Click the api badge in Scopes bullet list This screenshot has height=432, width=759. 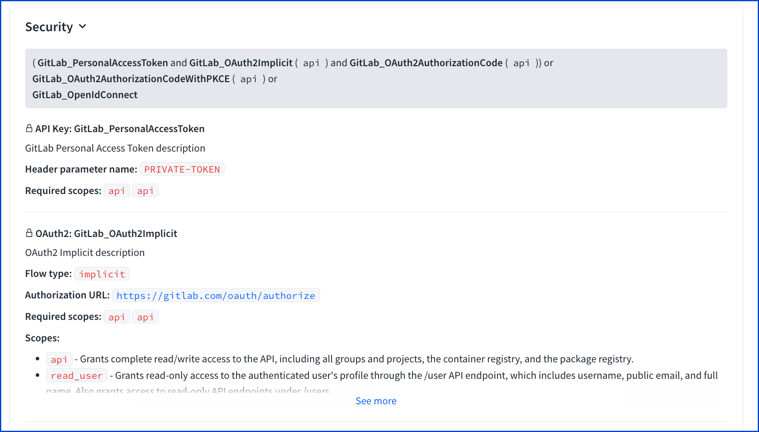click(59, 359)
